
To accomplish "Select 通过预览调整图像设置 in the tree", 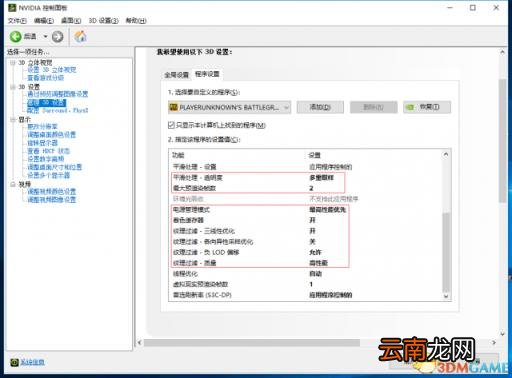I will click(57, 94).
